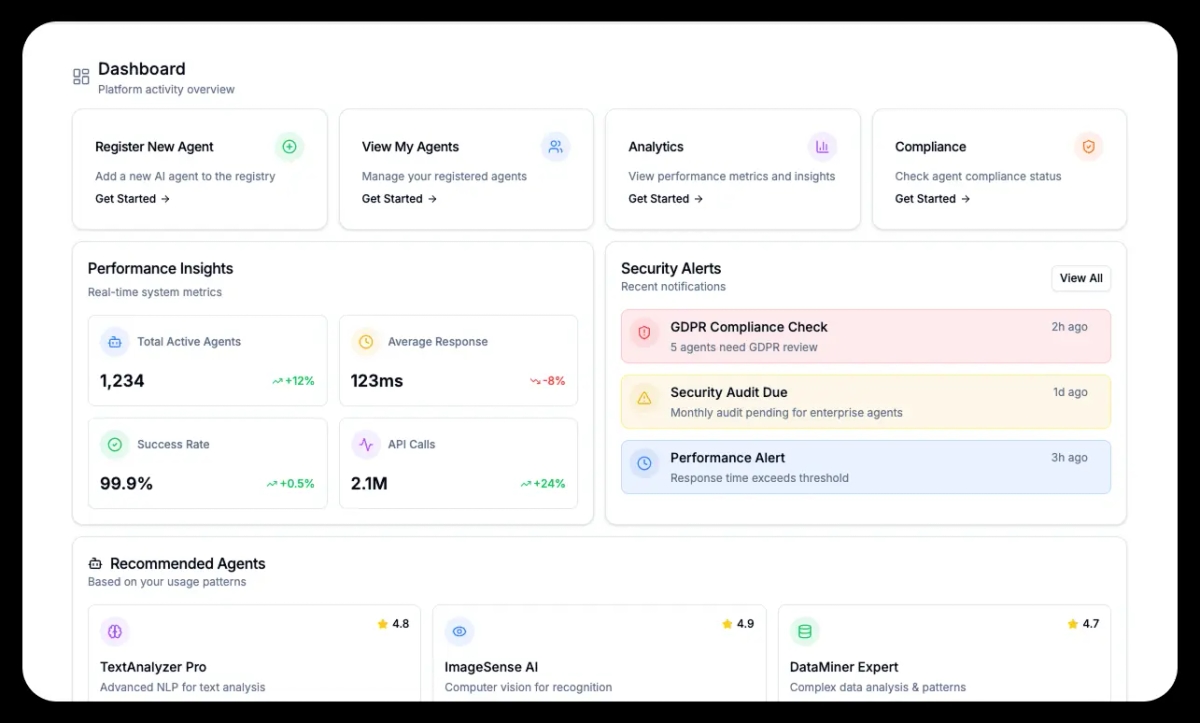Click "Based on your usage patterns" text
Viewport: 1200px width, 723px height.
point(167,582)
